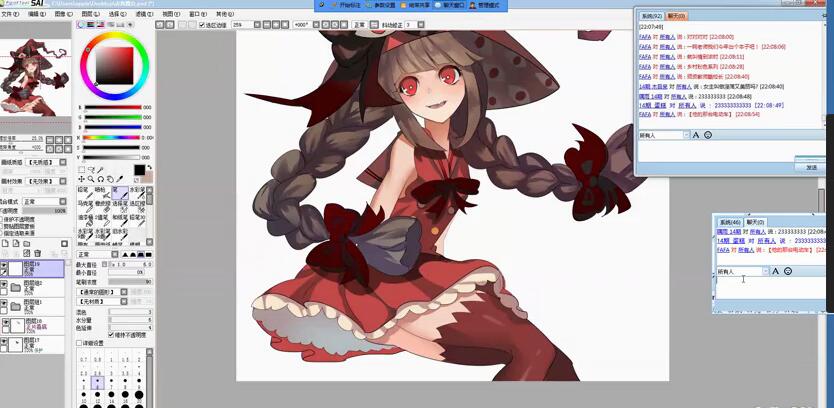Open the 无材质 brush texture dropdown
834x408 pixels.
[124, 302]
